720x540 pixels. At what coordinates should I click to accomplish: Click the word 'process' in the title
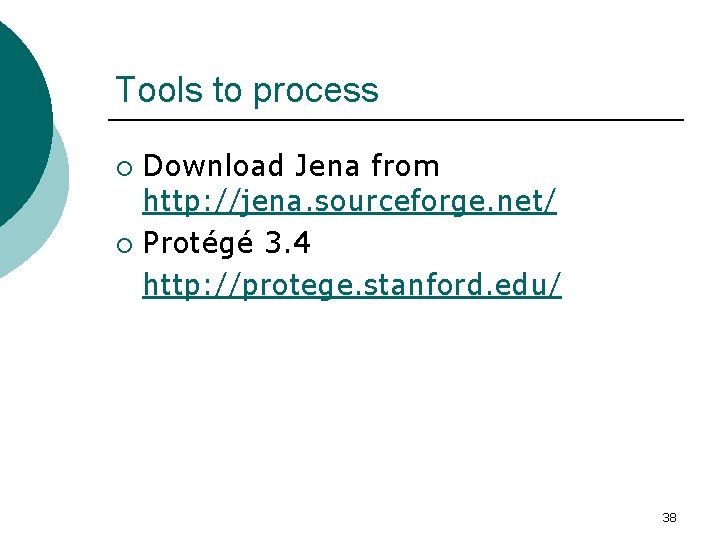tap(315, 91)
